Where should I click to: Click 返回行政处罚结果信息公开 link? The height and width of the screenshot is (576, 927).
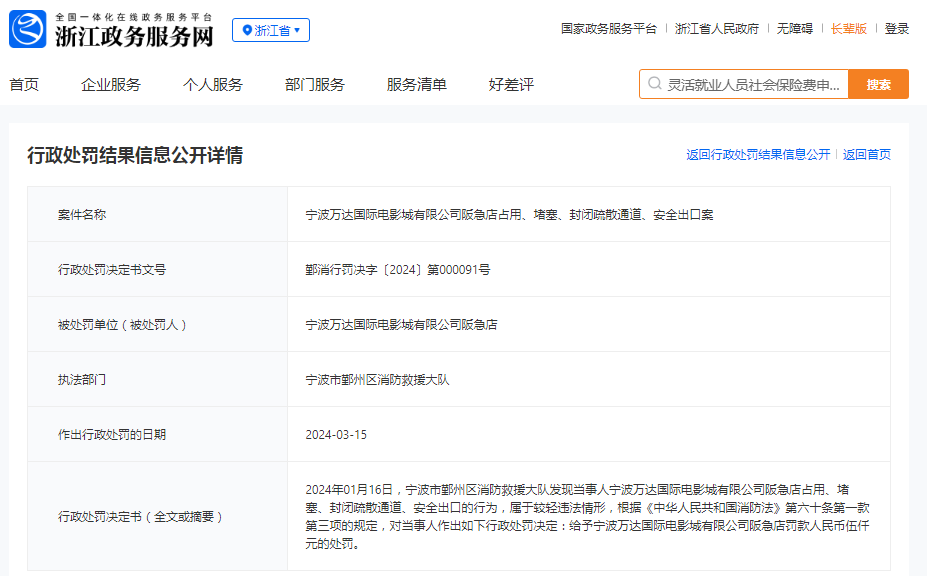point(758,154)
